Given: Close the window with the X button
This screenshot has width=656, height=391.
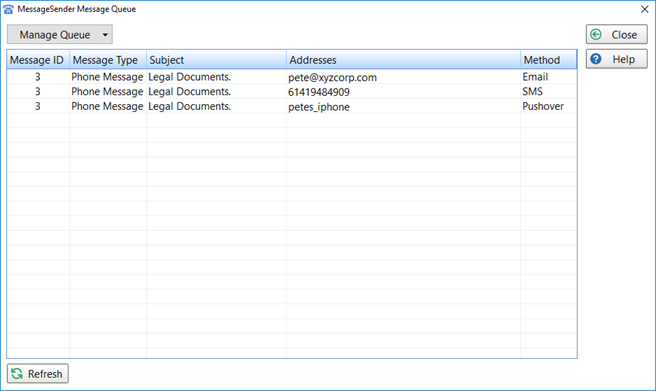Looking at the screenshot, I should click(644, 9).
